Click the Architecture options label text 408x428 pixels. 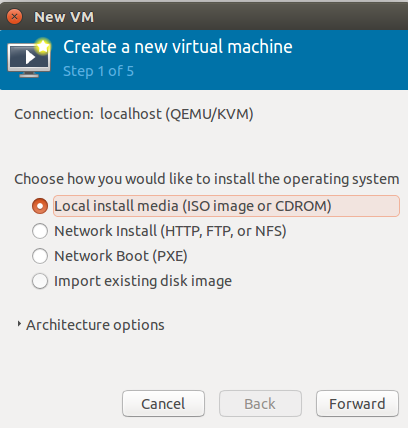point(95,325)
